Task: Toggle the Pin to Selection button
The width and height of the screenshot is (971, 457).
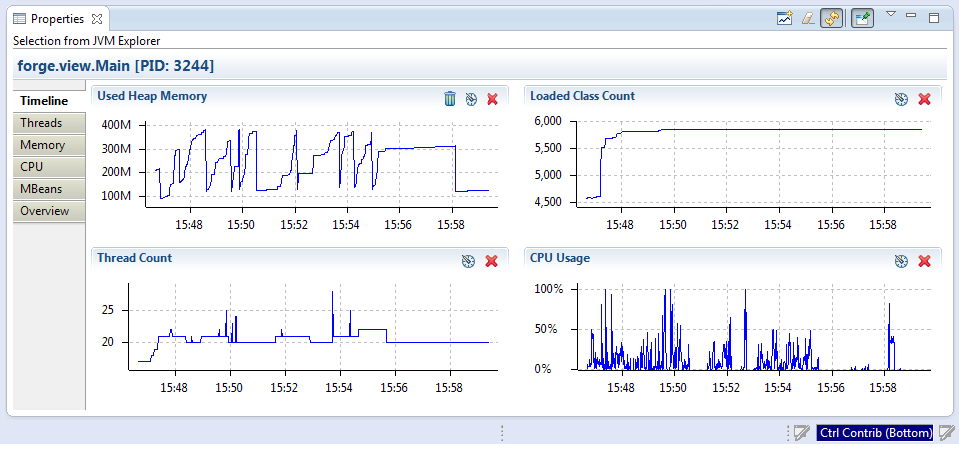Action: tap(862, 18)
